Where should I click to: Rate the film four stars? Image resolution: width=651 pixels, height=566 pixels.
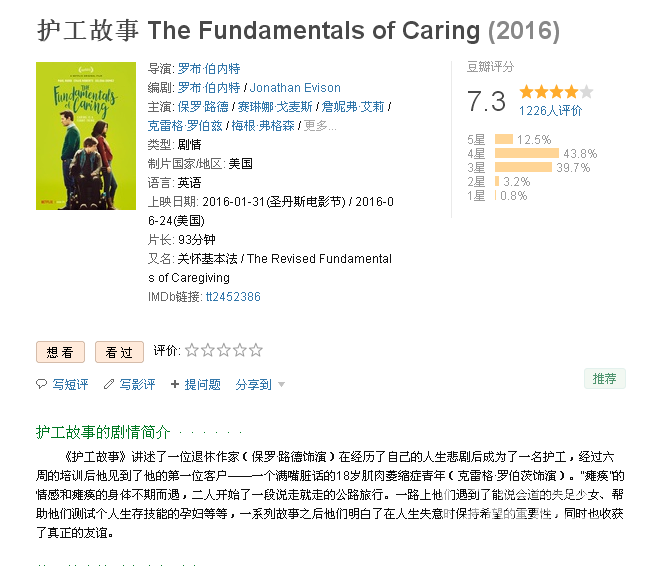click(240, 350)
